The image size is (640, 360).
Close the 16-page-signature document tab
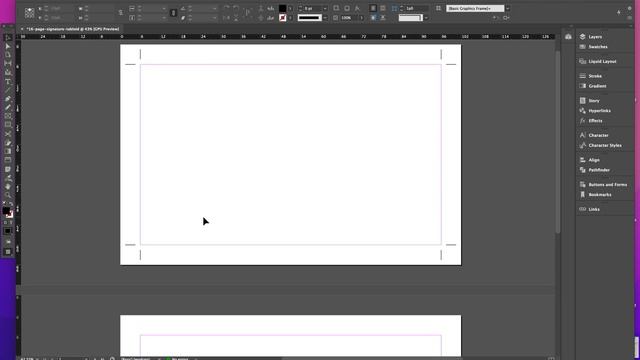click(x=22, y=29)
